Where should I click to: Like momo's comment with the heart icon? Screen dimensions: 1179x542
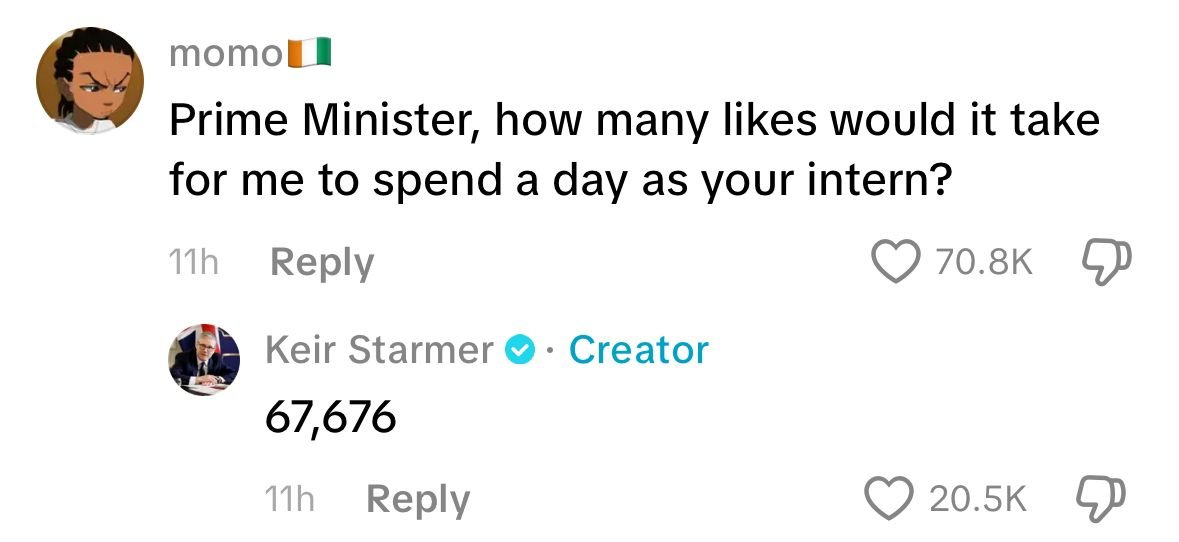pos(897,262)
